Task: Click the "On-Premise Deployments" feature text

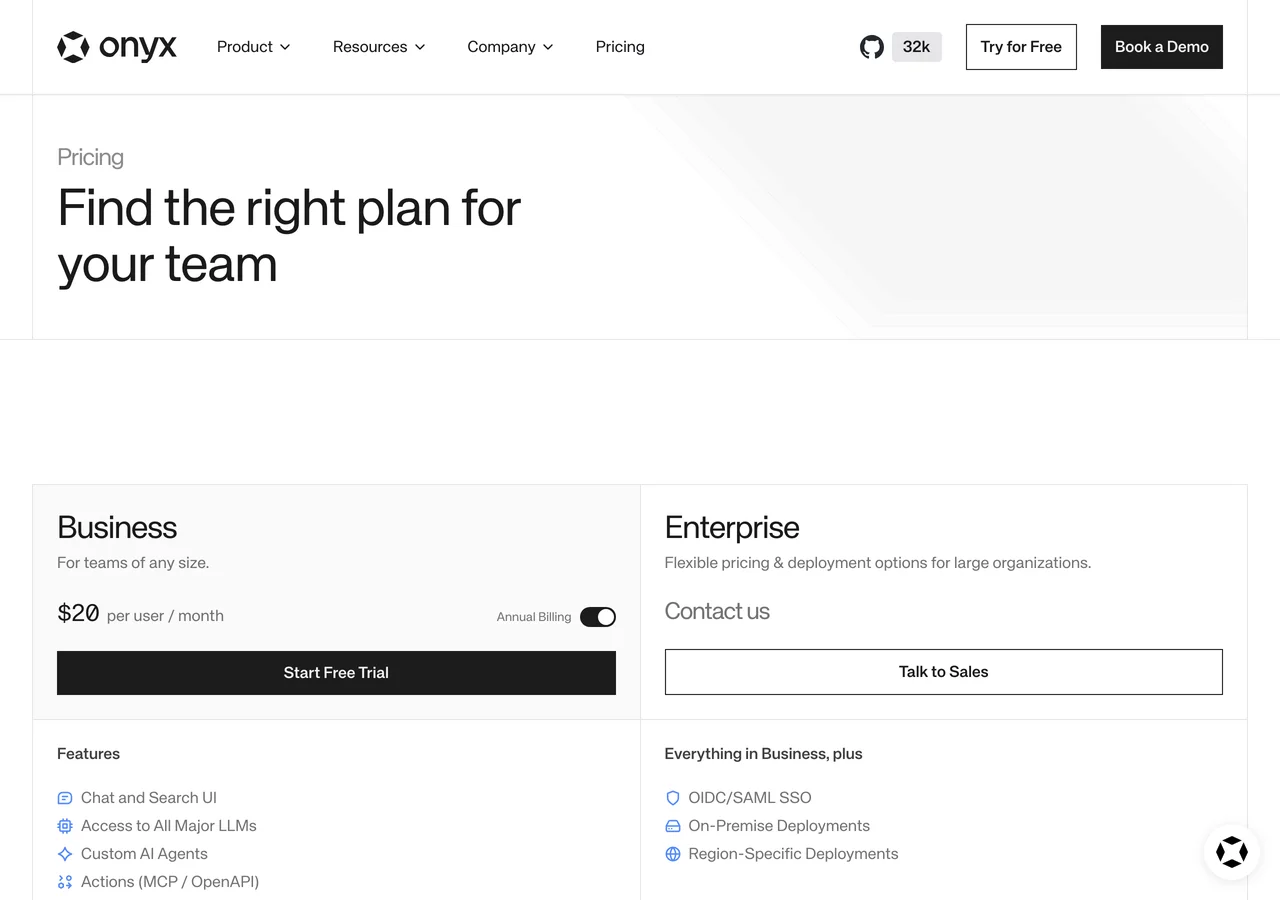Action: [779, 826]
